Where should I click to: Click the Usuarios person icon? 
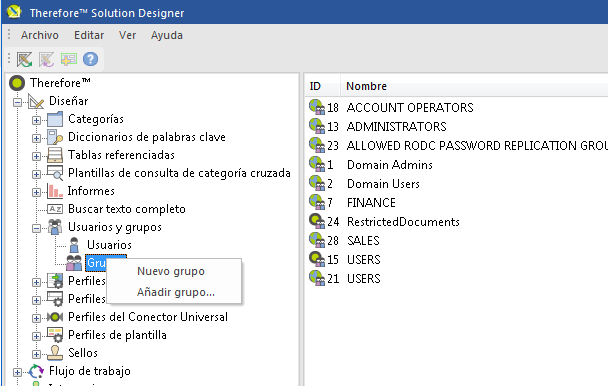coord(74,245)
